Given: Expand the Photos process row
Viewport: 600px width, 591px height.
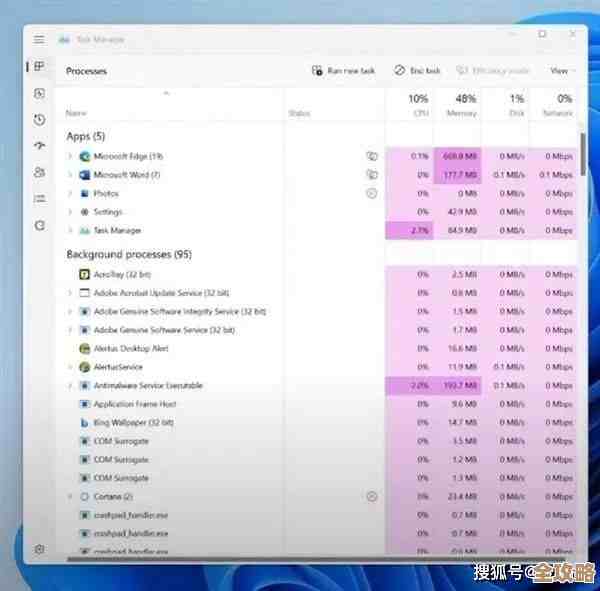Looking at the screenshot, I should pos(70,193).
